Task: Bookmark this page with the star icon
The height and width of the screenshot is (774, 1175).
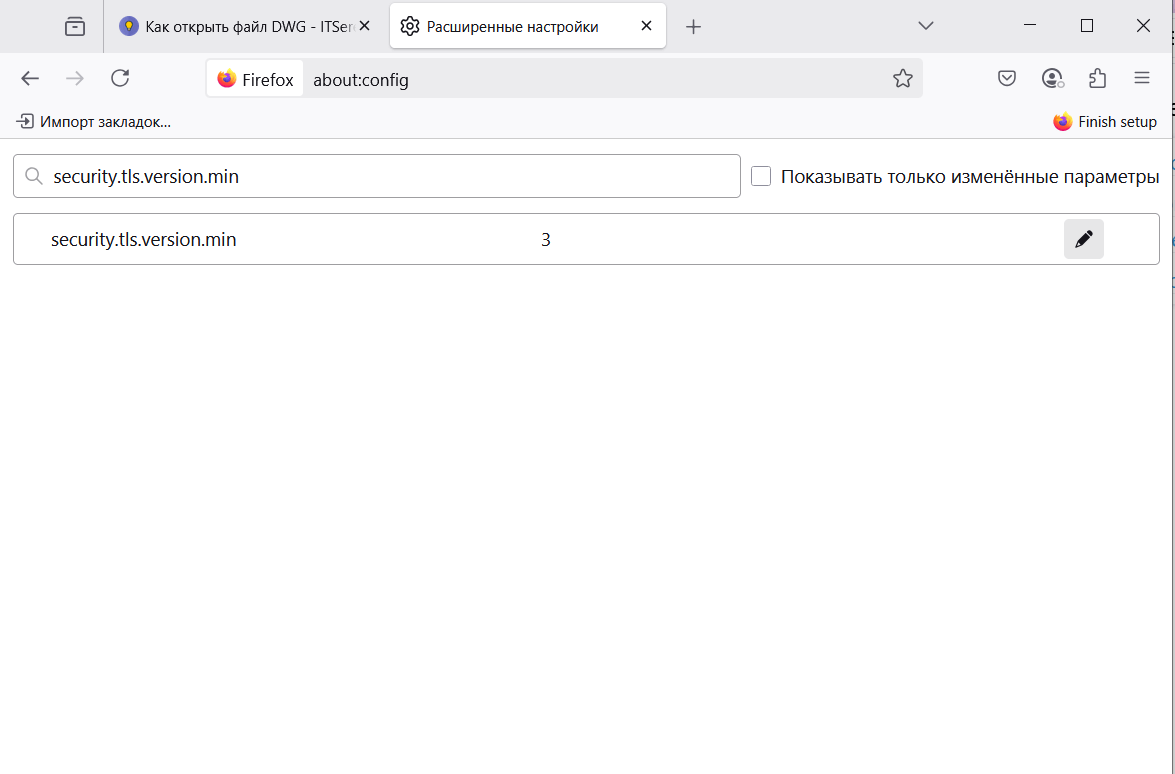Action: point(903,79)
